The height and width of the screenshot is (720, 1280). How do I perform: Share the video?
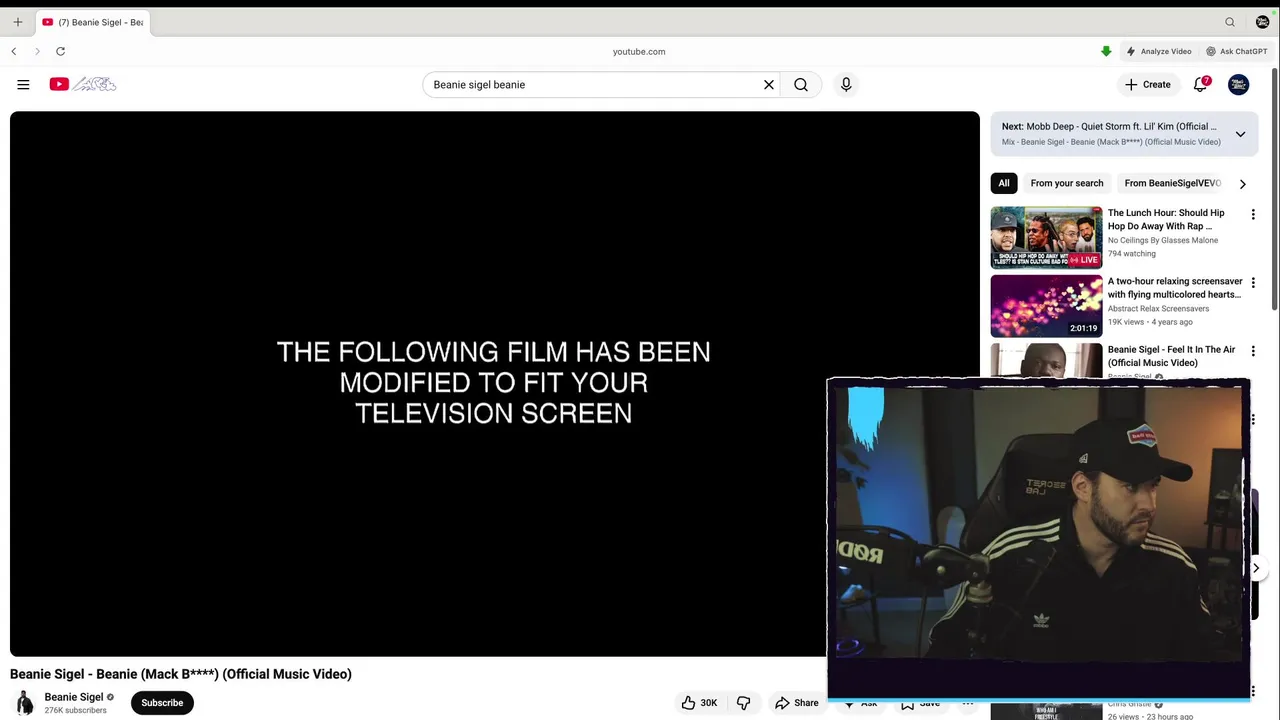pyautogui.click(x=797, y=703)
